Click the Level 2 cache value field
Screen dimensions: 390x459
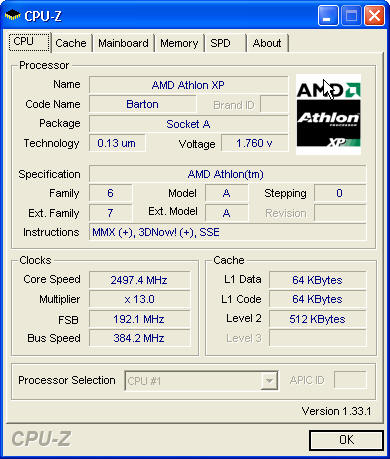click(x=318, y=319)
